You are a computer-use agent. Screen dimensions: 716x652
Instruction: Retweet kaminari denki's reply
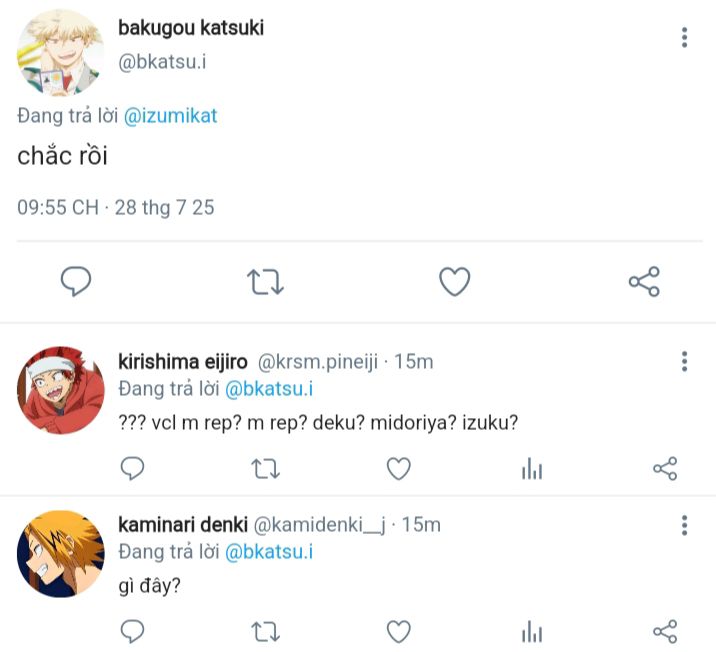point(265,631)
